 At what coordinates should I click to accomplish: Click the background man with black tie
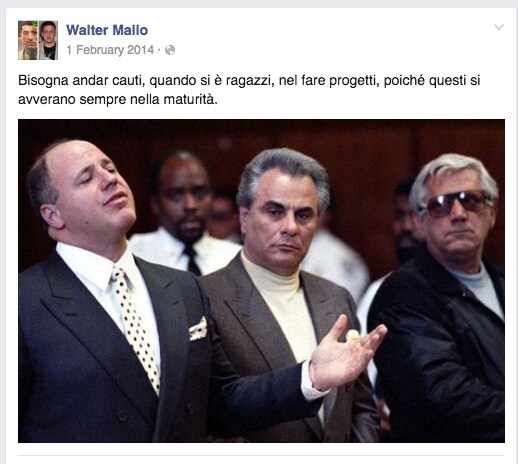182,213
